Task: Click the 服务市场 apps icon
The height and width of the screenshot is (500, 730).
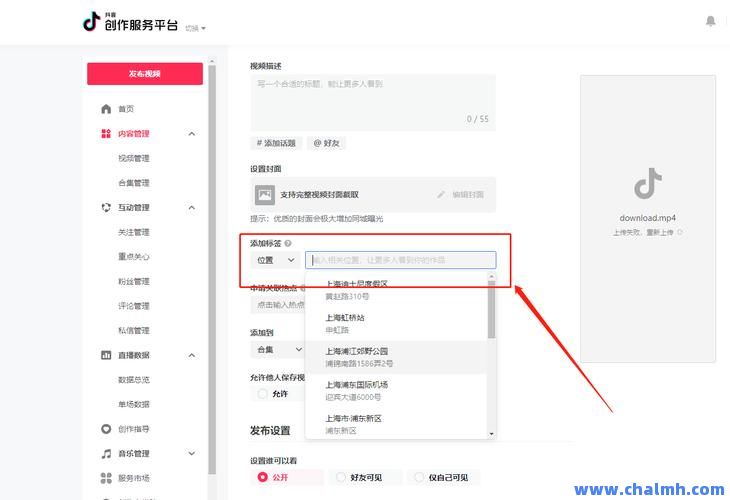Action: [x=106, y=478]
